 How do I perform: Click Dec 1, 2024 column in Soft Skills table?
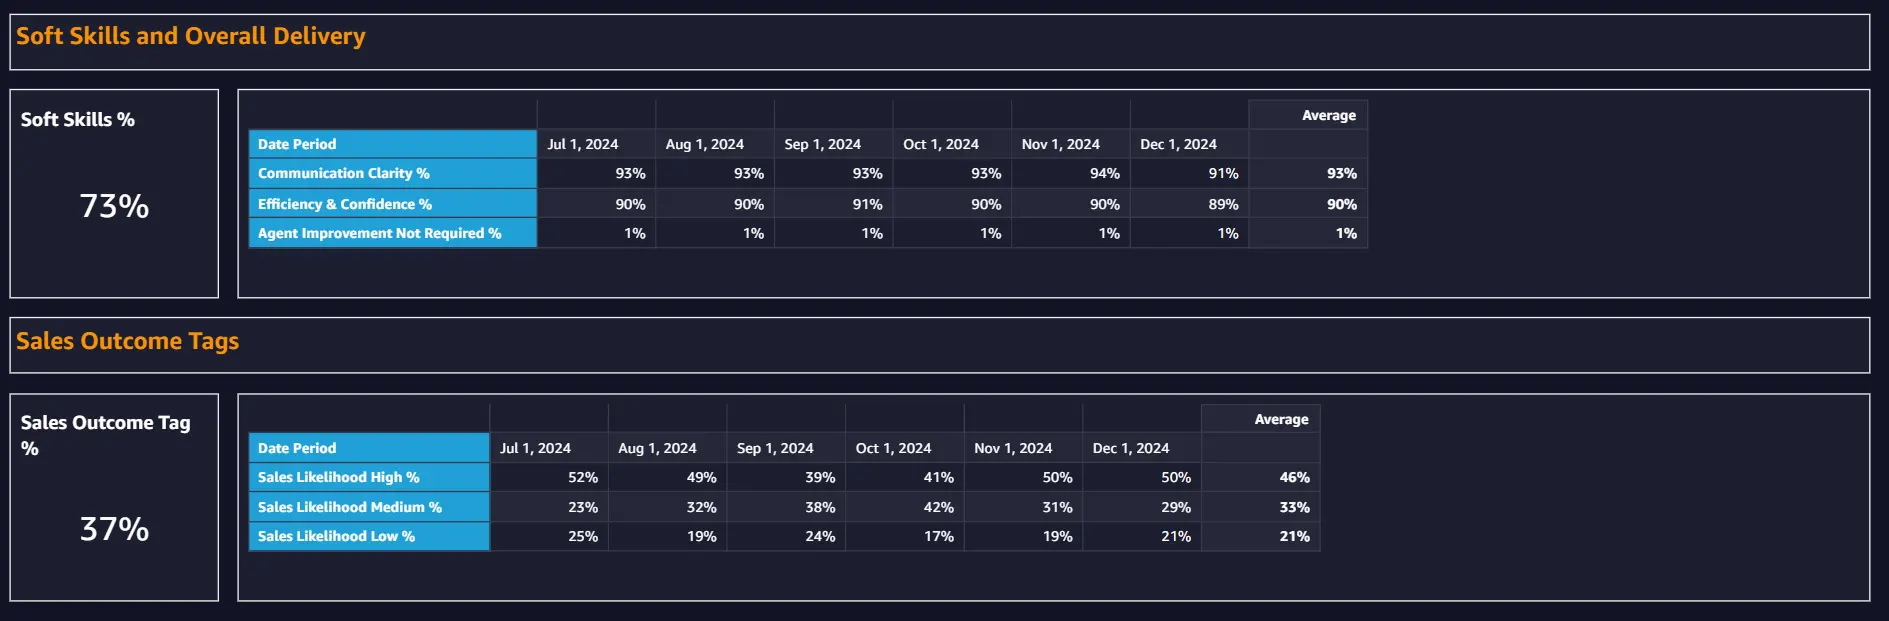pos(1179,144)
